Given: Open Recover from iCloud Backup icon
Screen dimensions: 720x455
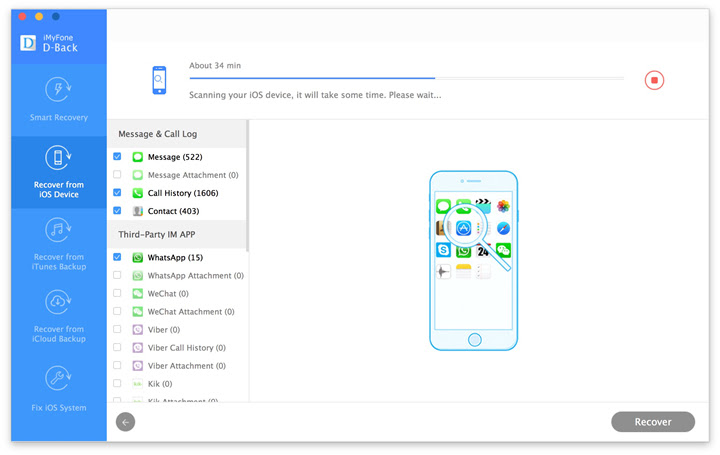Looking at the screenshot, I should pyautogui.click(x=58, y=302).
